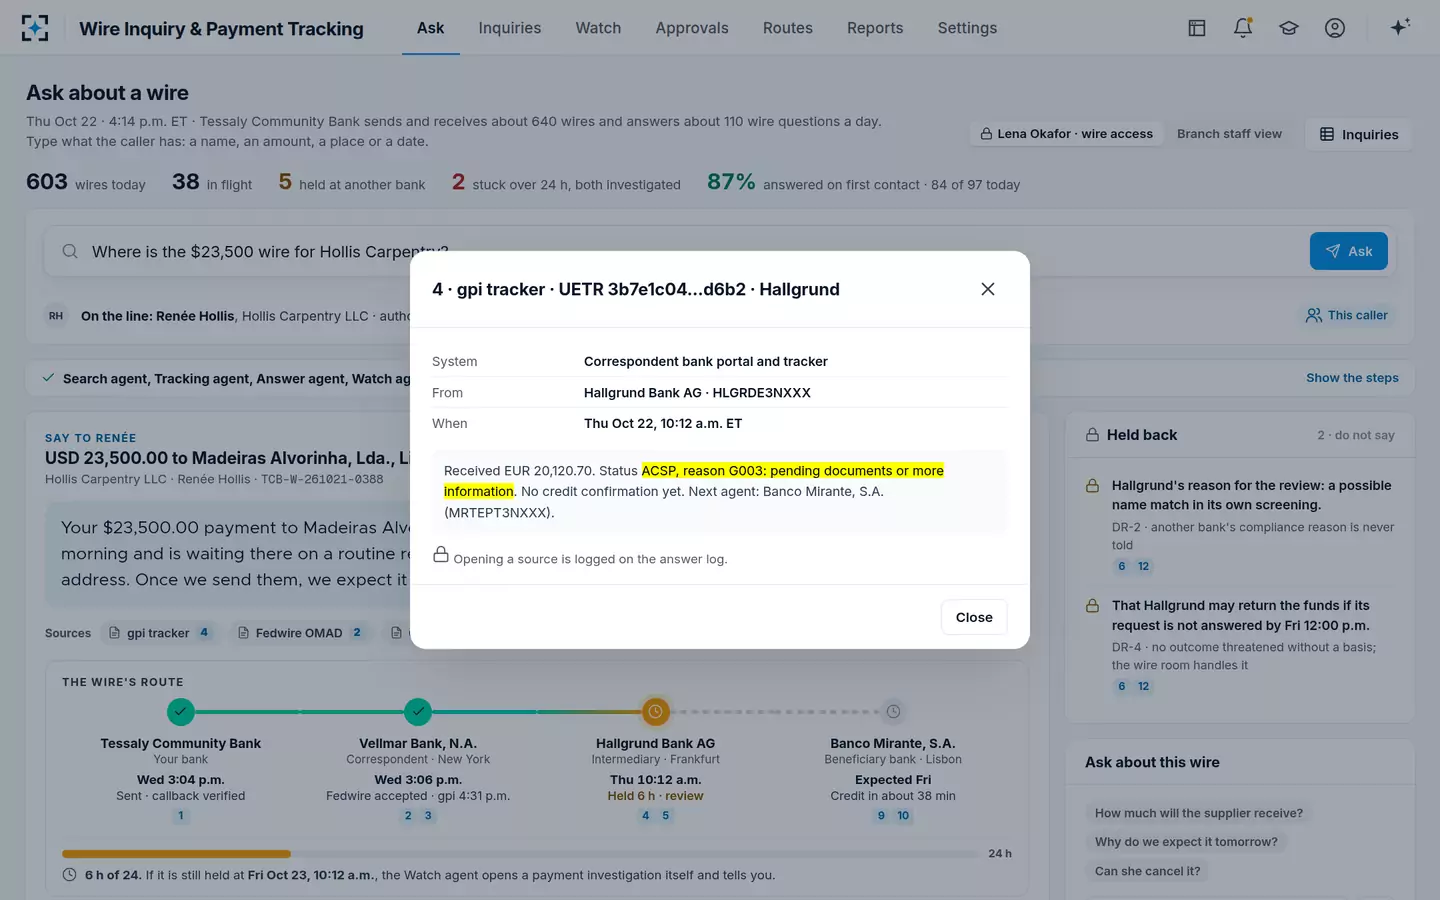Open the Reports tab
This screenshot has width=1440, height=900.
(x=875, y=28)
